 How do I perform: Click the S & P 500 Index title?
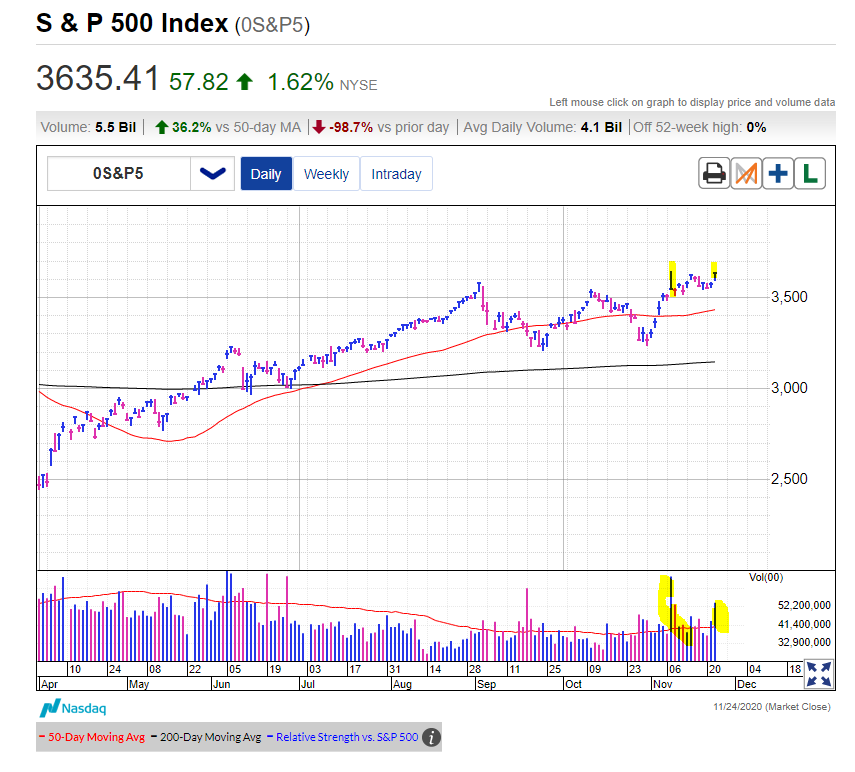(x=132, y=23)
